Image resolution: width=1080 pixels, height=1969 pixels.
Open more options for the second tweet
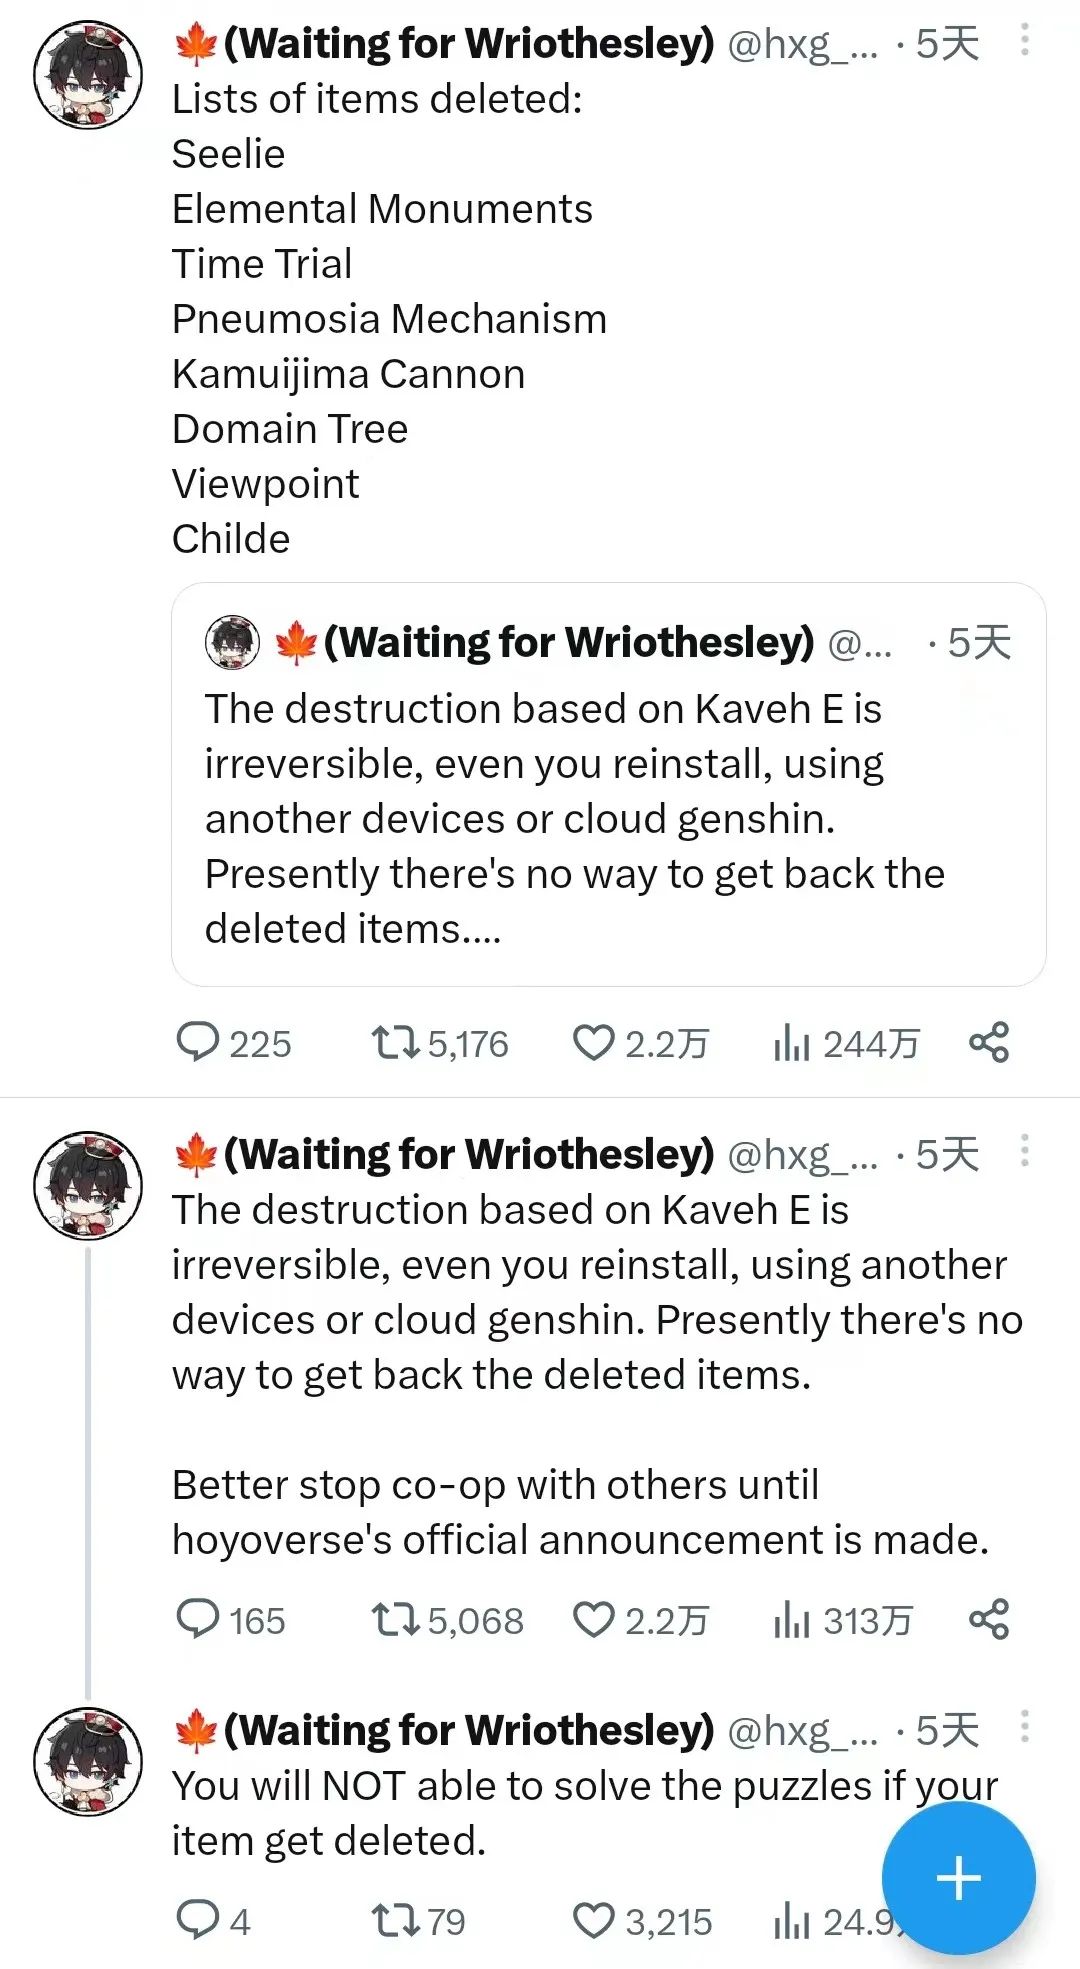tap(1024, 1151)
